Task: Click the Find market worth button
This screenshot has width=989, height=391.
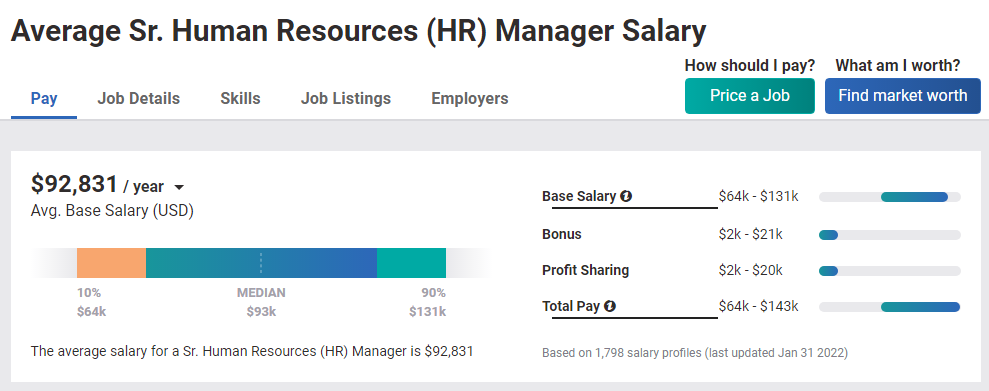Action: [x=903, y=96]
